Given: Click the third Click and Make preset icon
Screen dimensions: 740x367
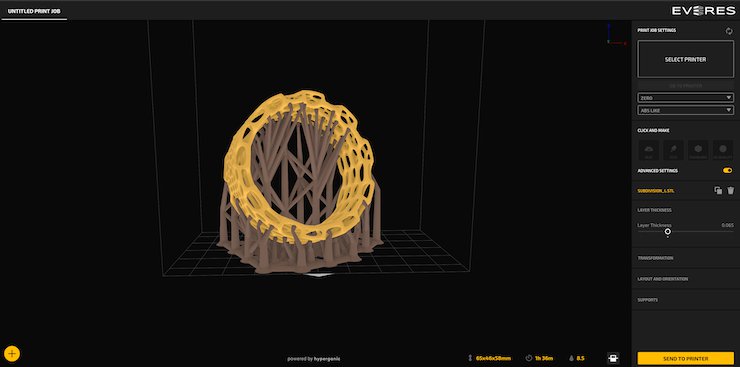Looking at the screenshot, I should [x=698, y=150].
